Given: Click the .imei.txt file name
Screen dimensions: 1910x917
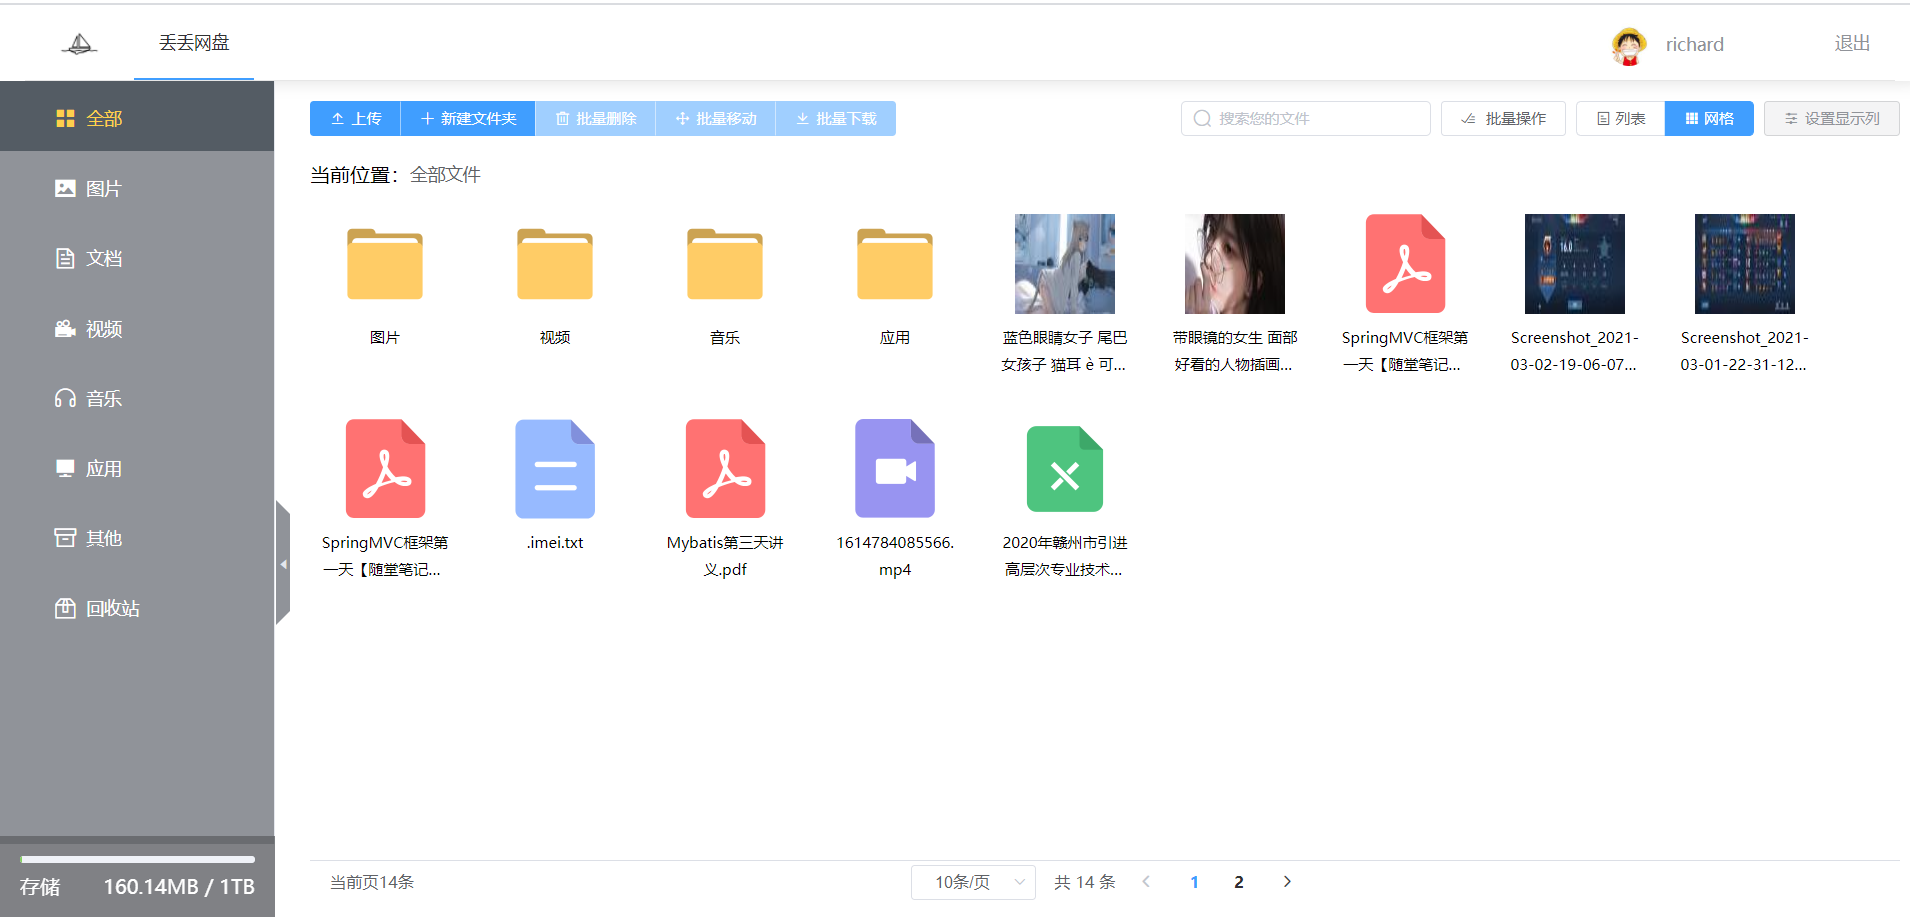Looking at the screenshot, I should [x=555, y=543].
